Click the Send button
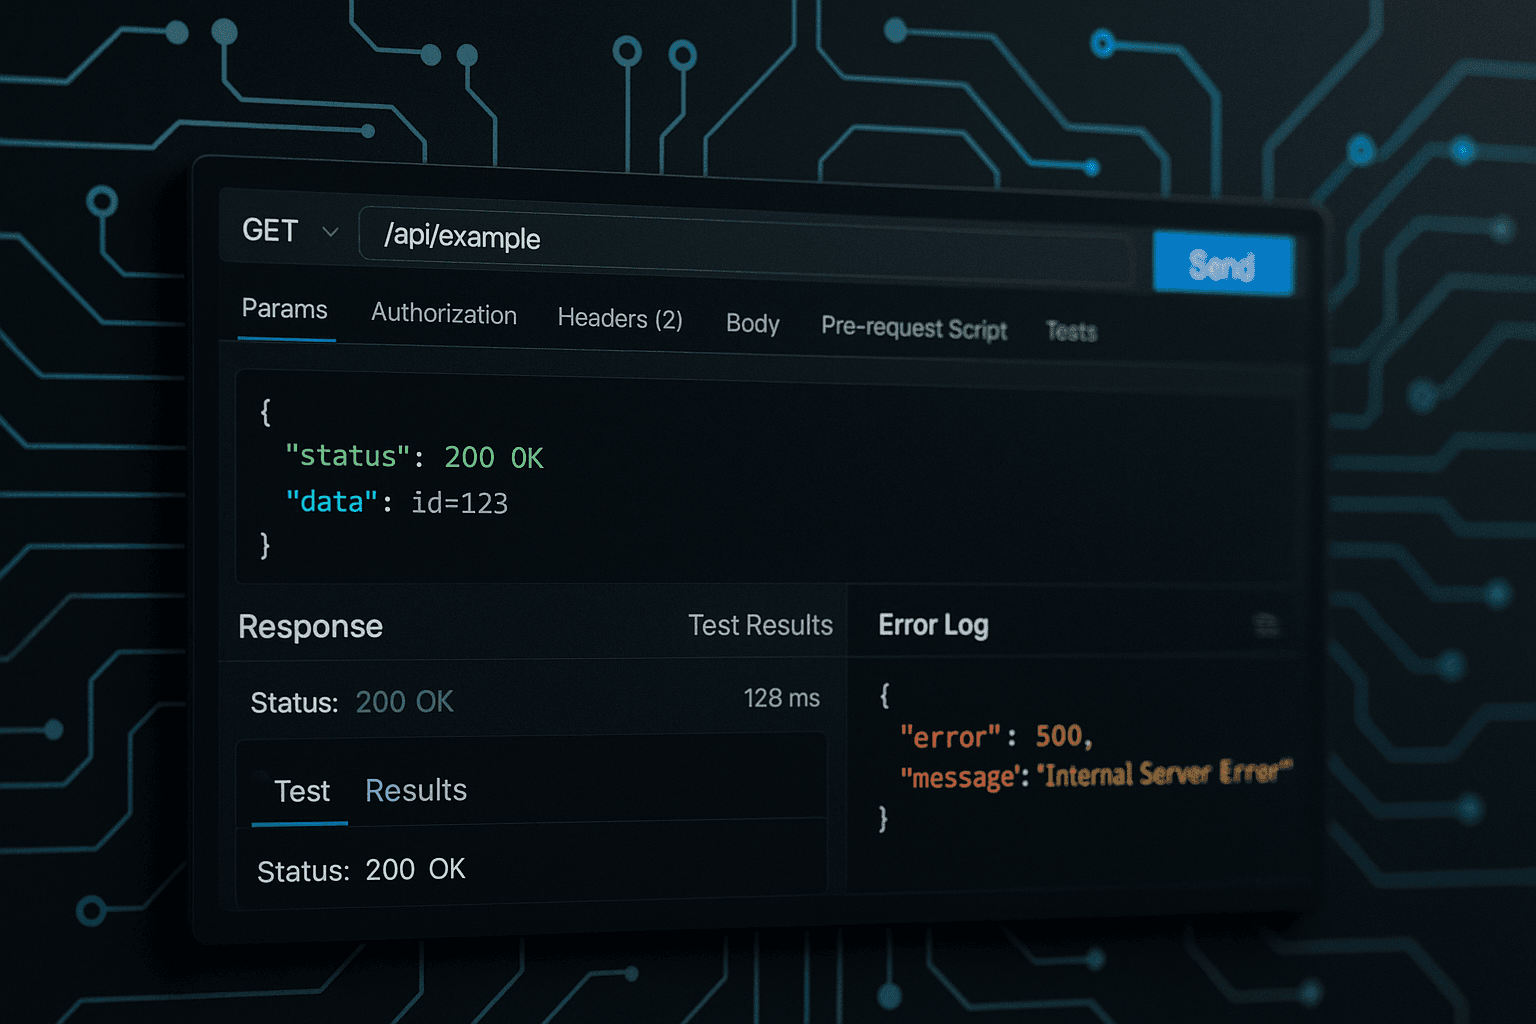The height and width of the screenshot is (1024, 1536). tap(1222, 264)
